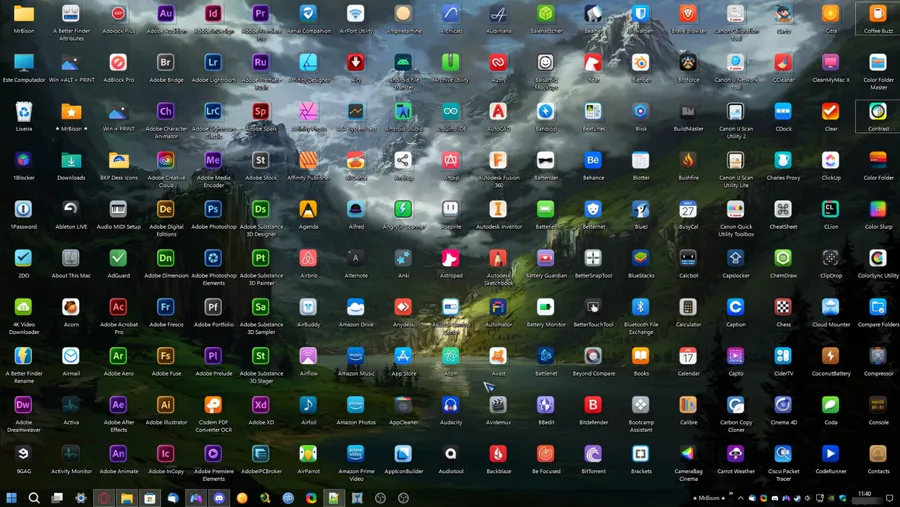Open Adobe After Effects shortcut
Viewport: 900px width, 507px height.
[x=118, y=405]
